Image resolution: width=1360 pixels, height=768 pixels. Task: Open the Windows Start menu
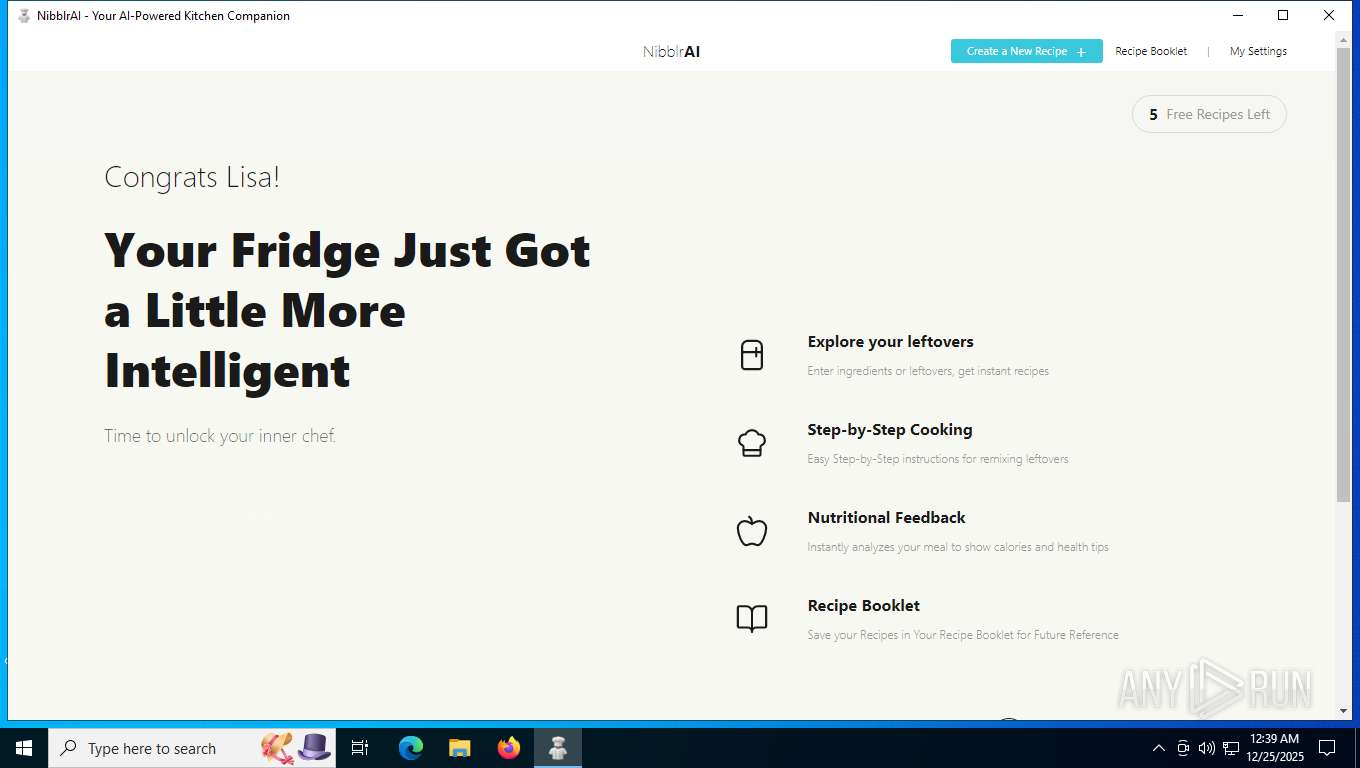[24, 748]
